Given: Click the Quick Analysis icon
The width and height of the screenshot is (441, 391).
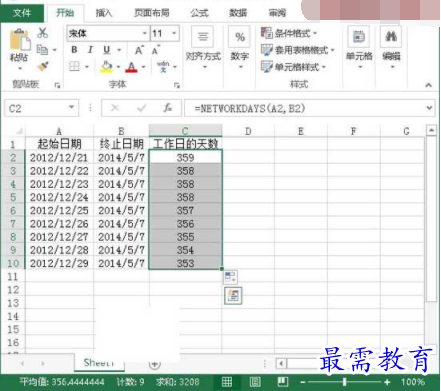Looking at the screenshot, I should click(x=233, y=295).
